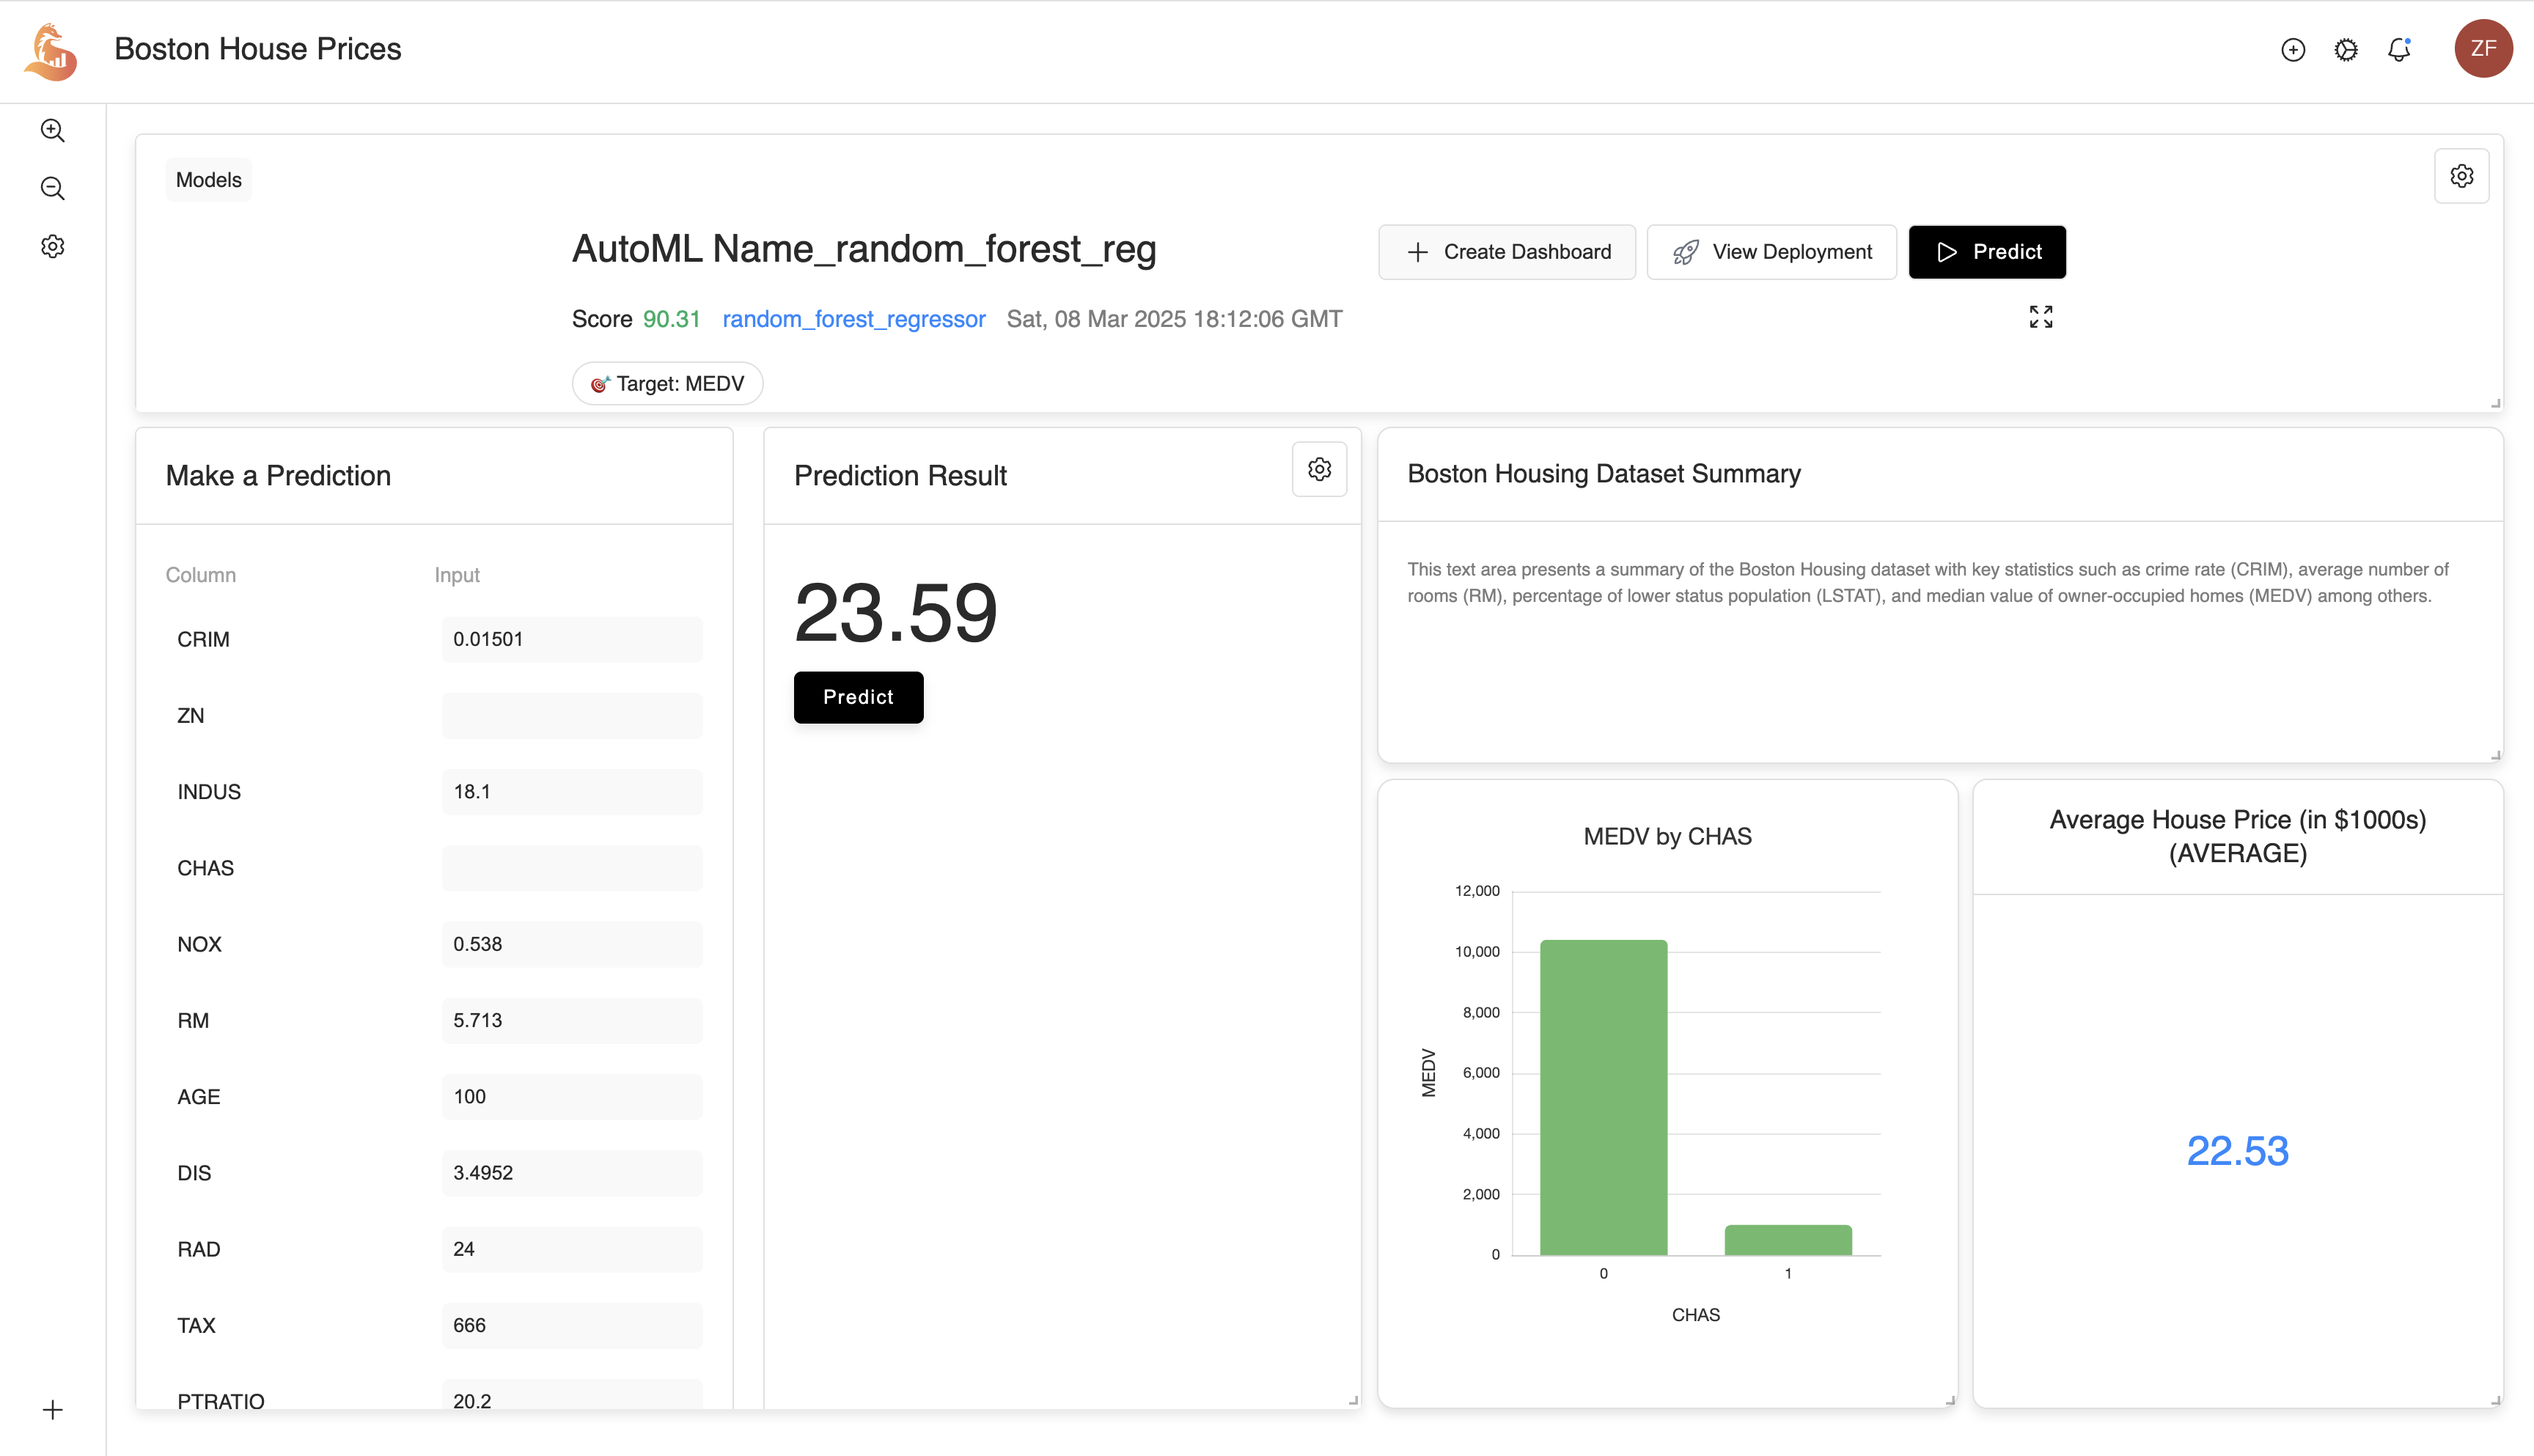Click the DIS input showing 3.4952

pyautogui.click(x=572, y=1173)
